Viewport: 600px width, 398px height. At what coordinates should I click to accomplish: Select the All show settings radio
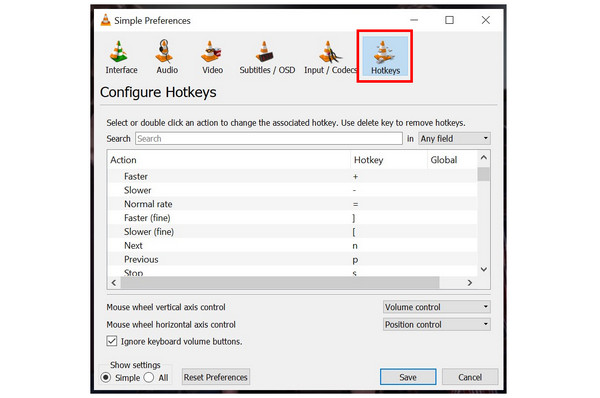pos(149,378)
